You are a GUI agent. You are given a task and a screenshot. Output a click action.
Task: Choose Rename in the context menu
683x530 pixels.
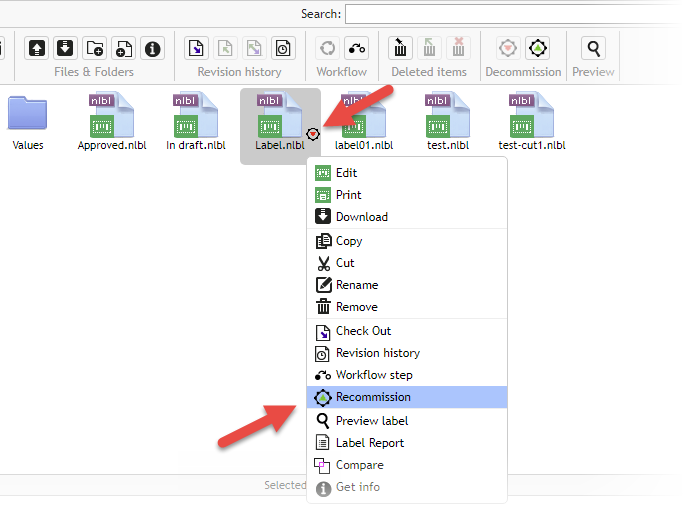[356, 285]
